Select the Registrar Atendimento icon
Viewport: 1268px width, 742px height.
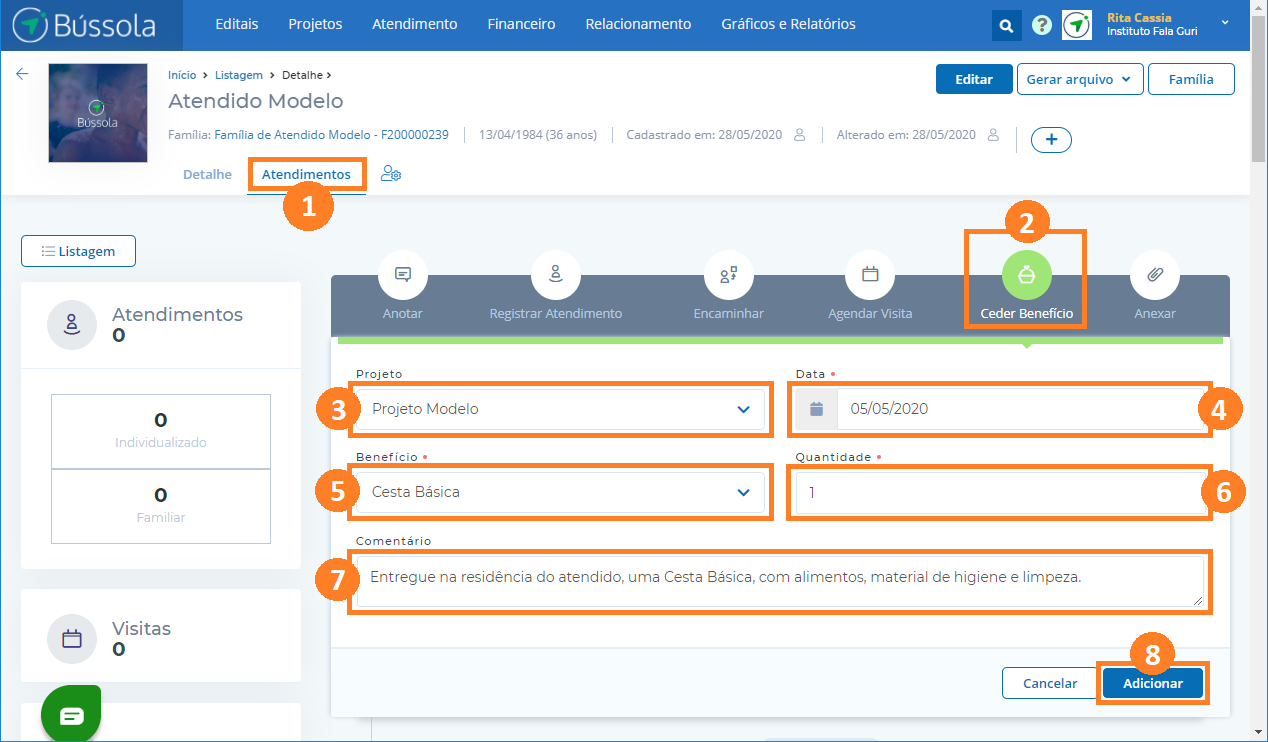[x=556, y=275]
